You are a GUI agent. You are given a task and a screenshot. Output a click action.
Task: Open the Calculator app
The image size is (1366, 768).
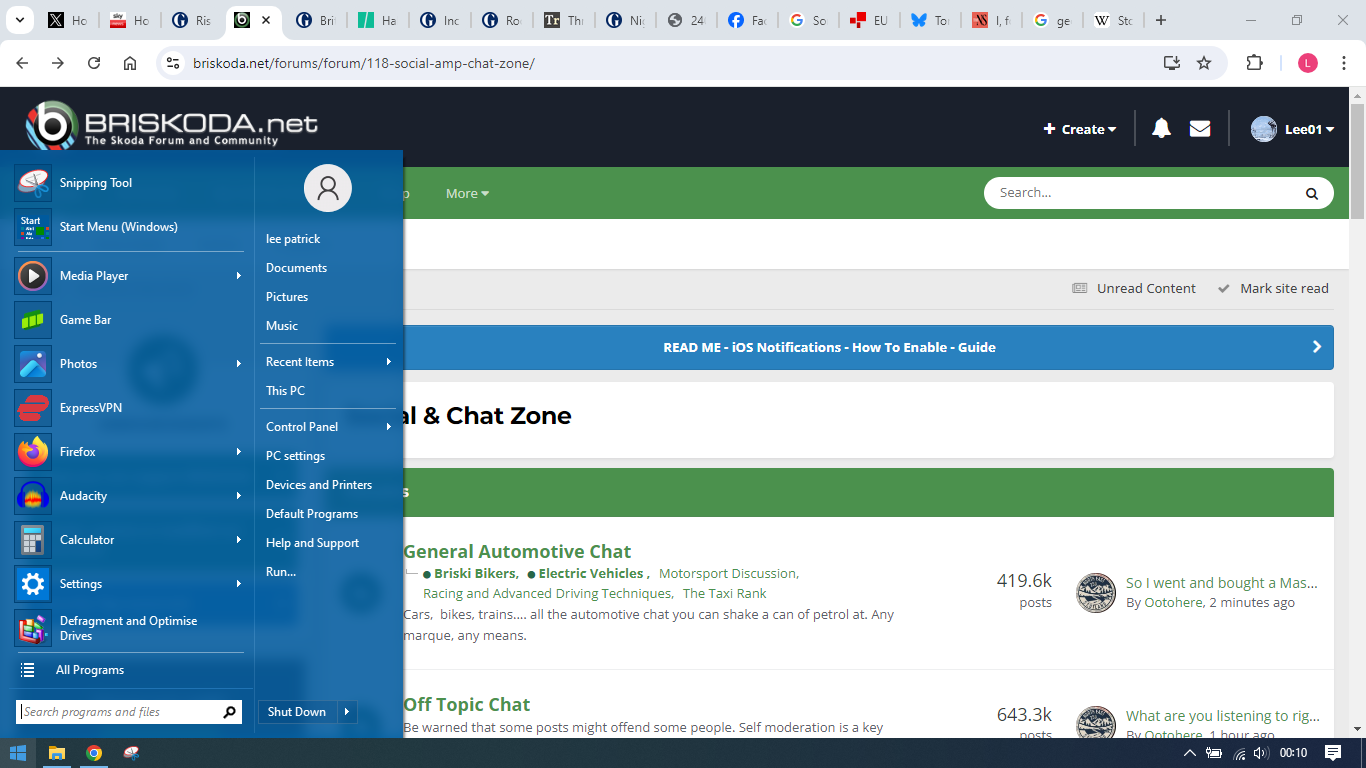[87, 539]
